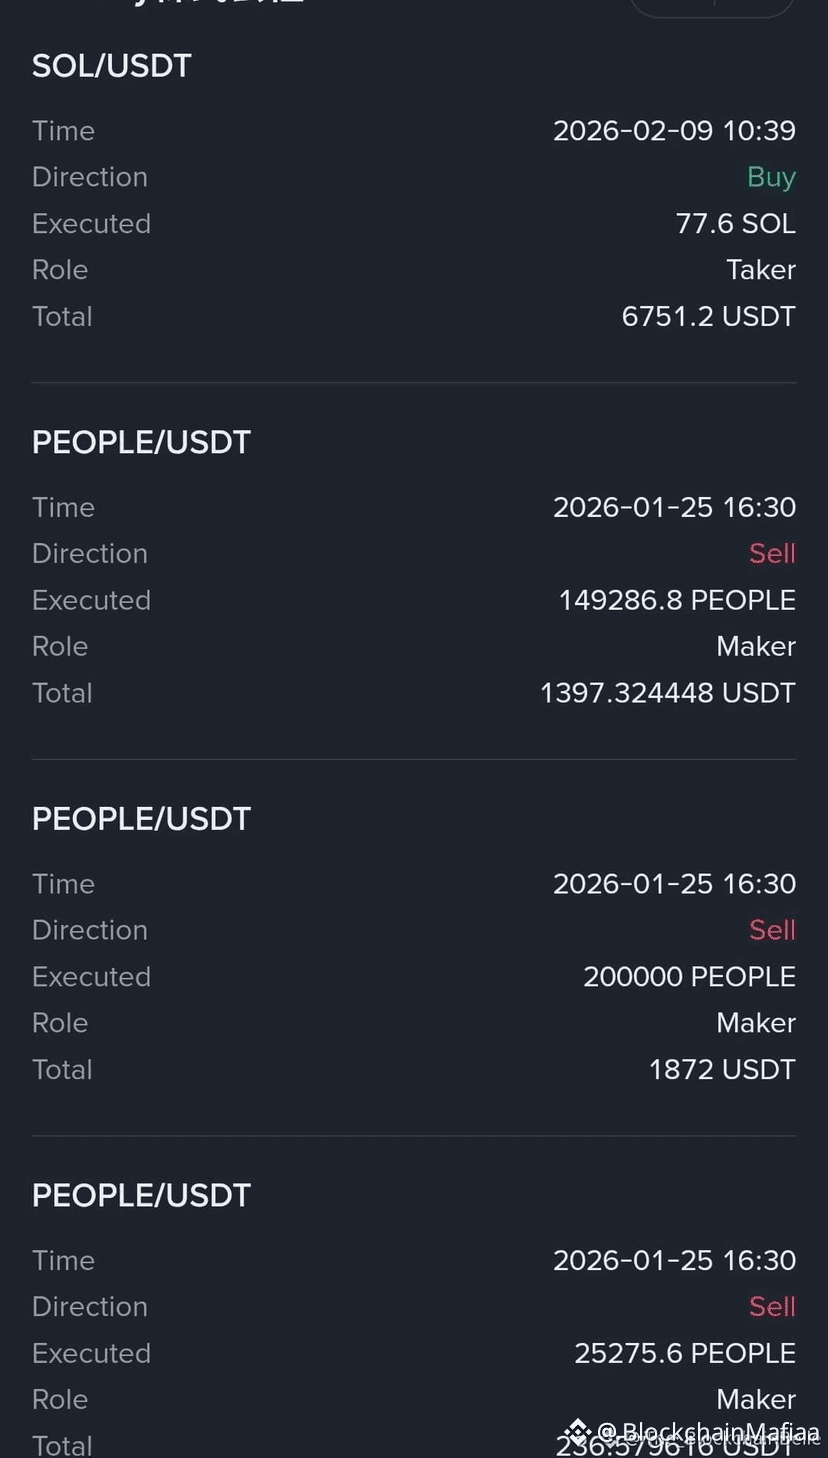Click the Taker role value
The image size is (828, 1458).
point(761,270)
